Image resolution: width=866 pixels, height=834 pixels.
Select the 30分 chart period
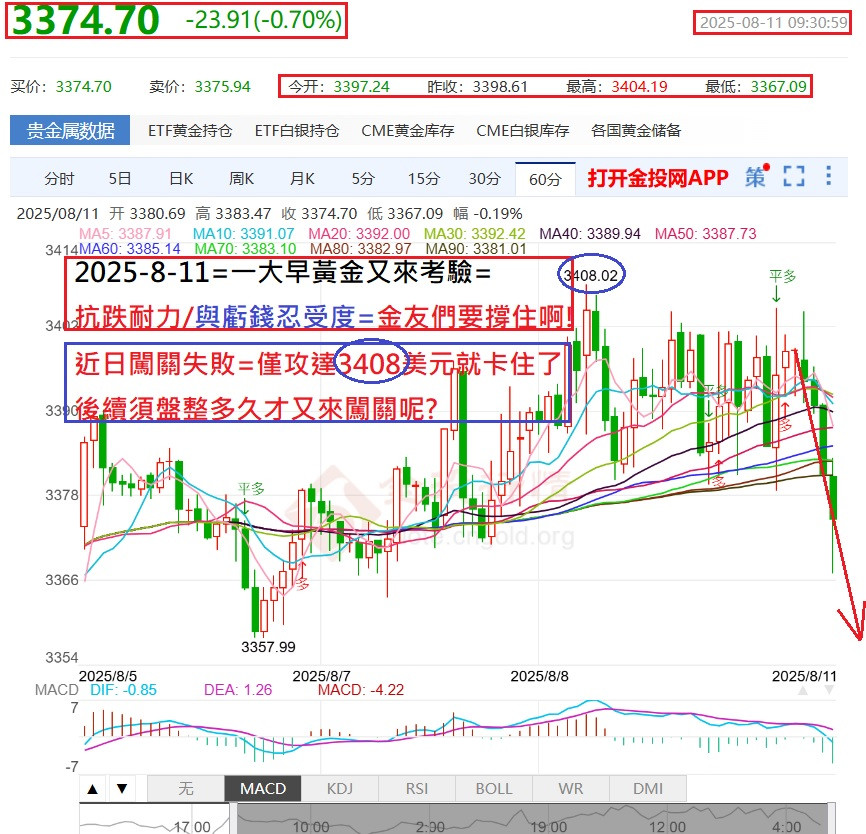click(484, 179)
